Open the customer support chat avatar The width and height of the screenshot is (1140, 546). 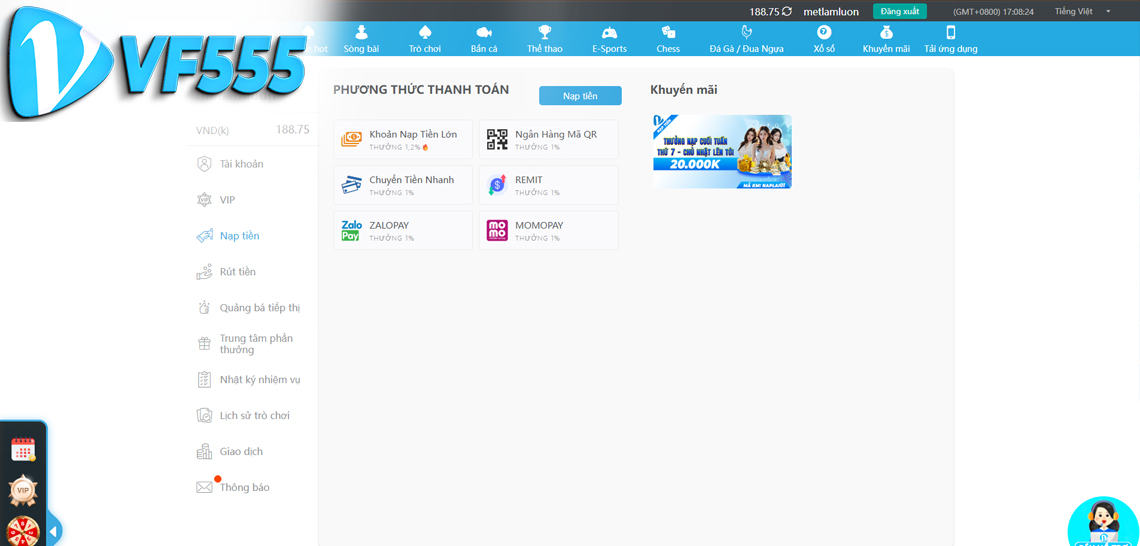click(x=1103, y=521)
